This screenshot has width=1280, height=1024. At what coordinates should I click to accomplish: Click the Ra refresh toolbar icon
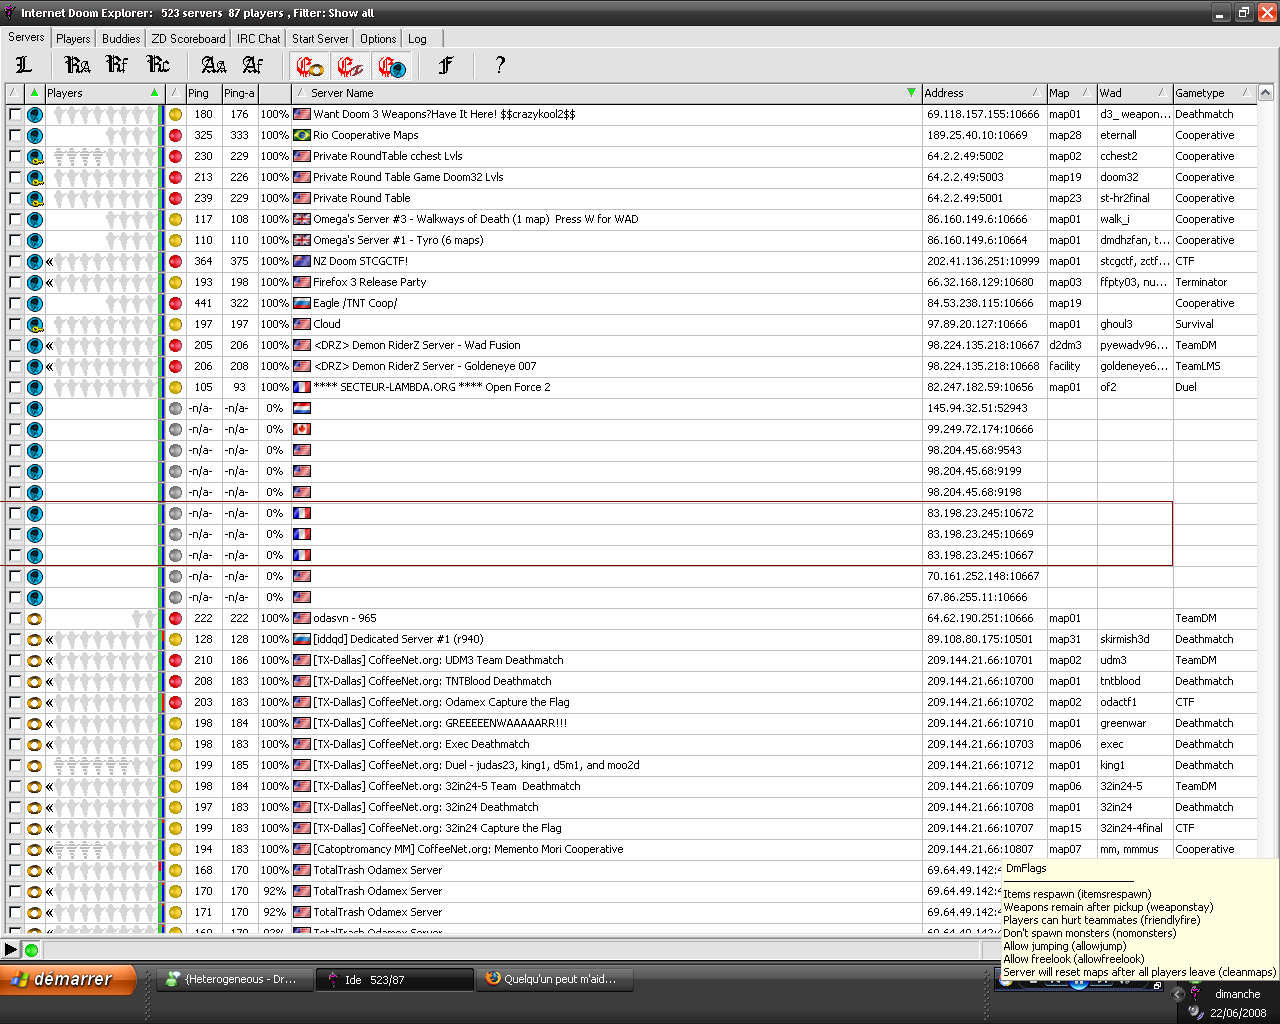coord(77,65)
